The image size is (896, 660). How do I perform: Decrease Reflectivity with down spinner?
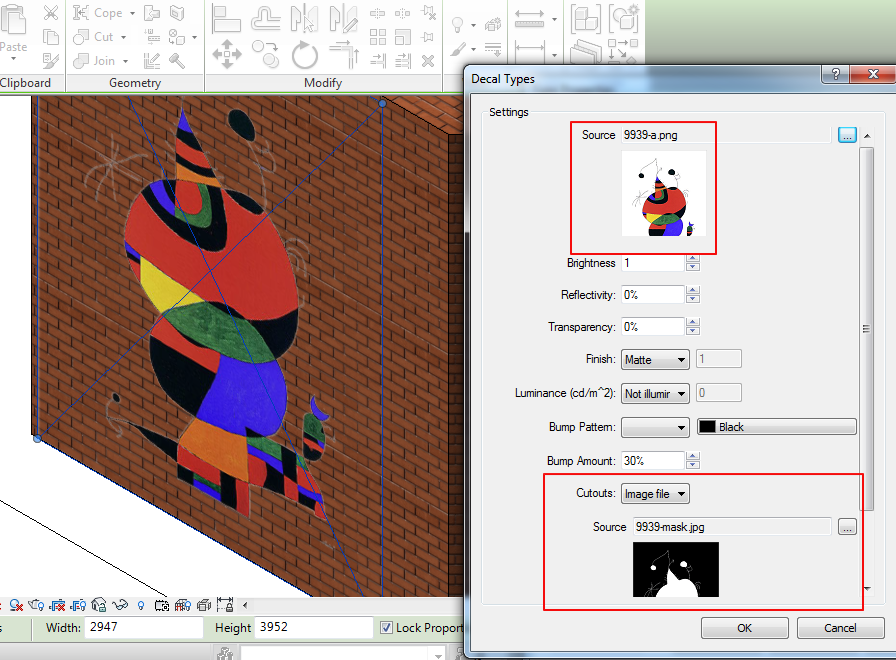pos(693,299)
